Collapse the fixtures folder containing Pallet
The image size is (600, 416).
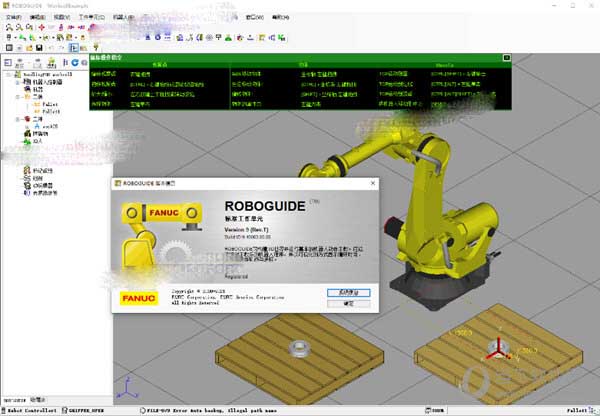17,97
